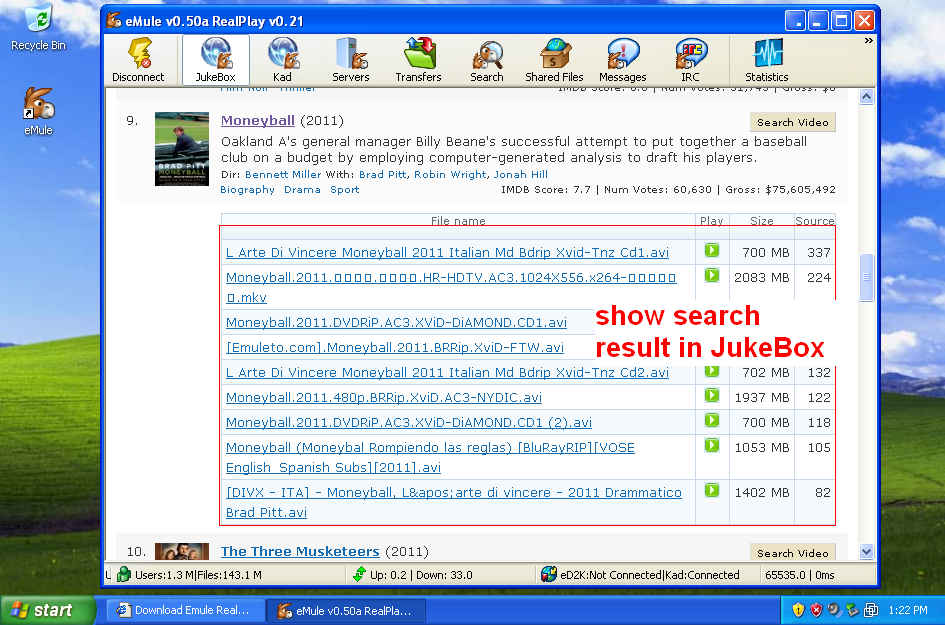
Task: Select the Biography genre link
Action: (247, 190)
